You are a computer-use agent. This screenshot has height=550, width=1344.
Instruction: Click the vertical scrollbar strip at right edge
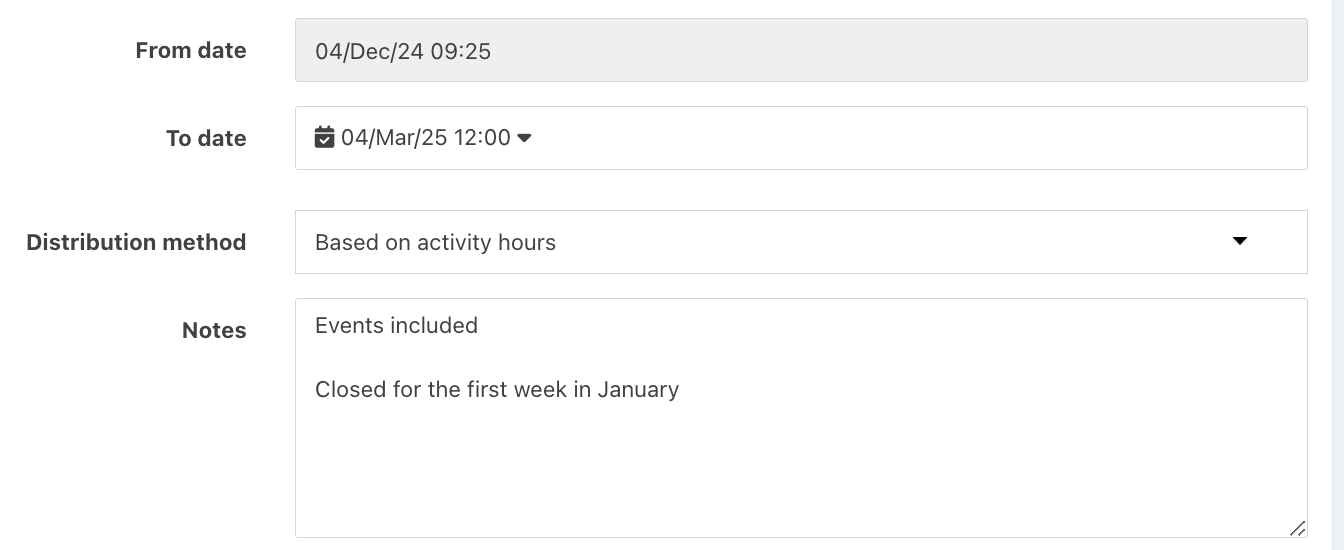1338,275
